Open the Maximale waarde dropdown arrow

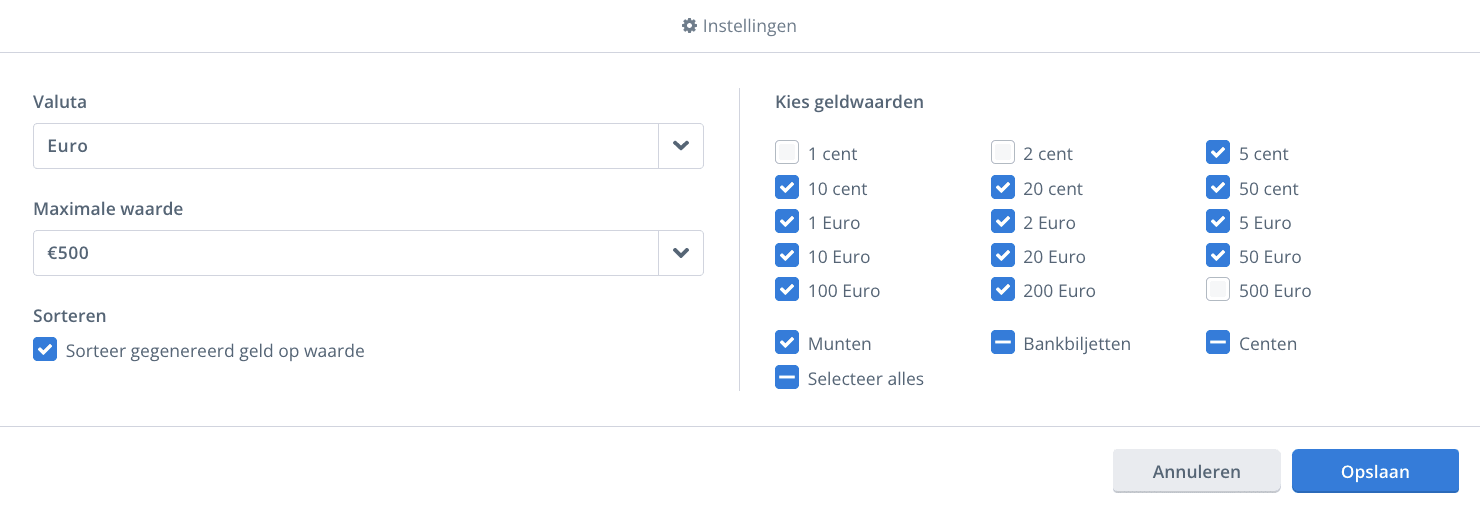point(681,253)
